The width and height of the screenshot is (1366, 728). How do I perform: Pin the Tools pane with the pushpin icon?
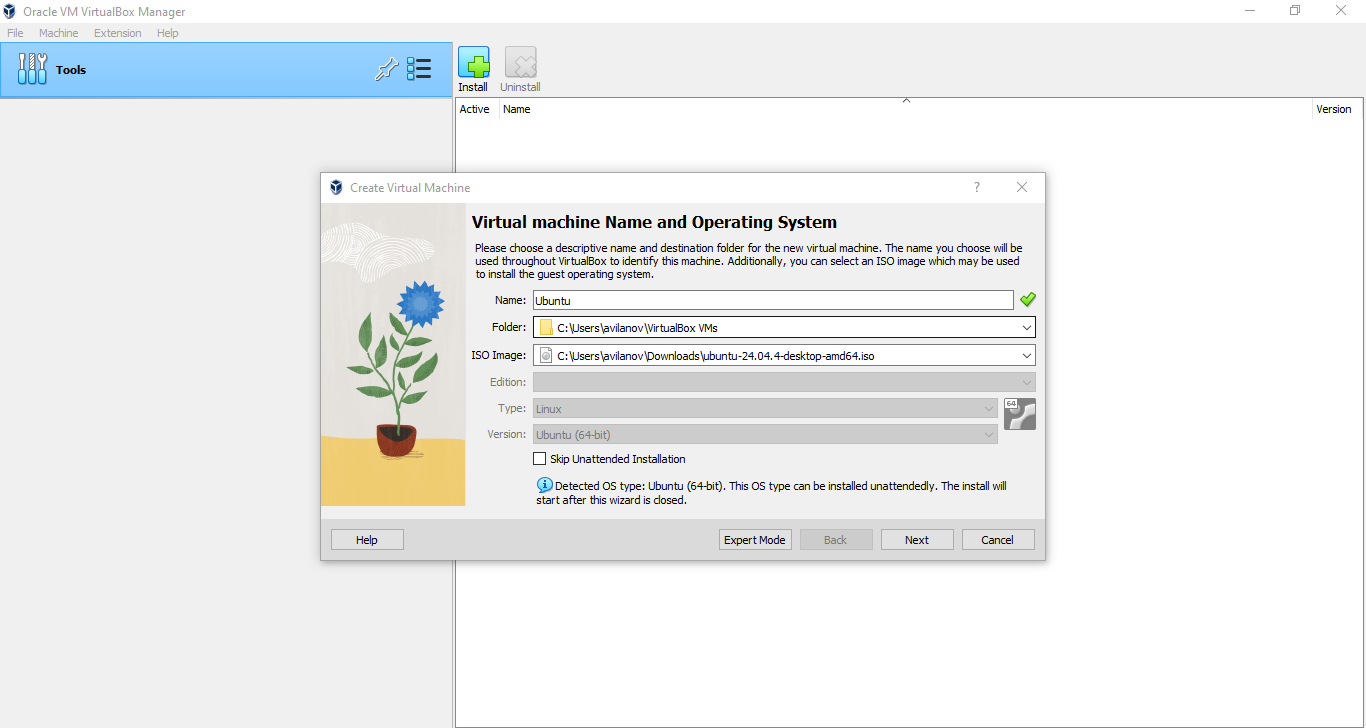pos(386,69)
